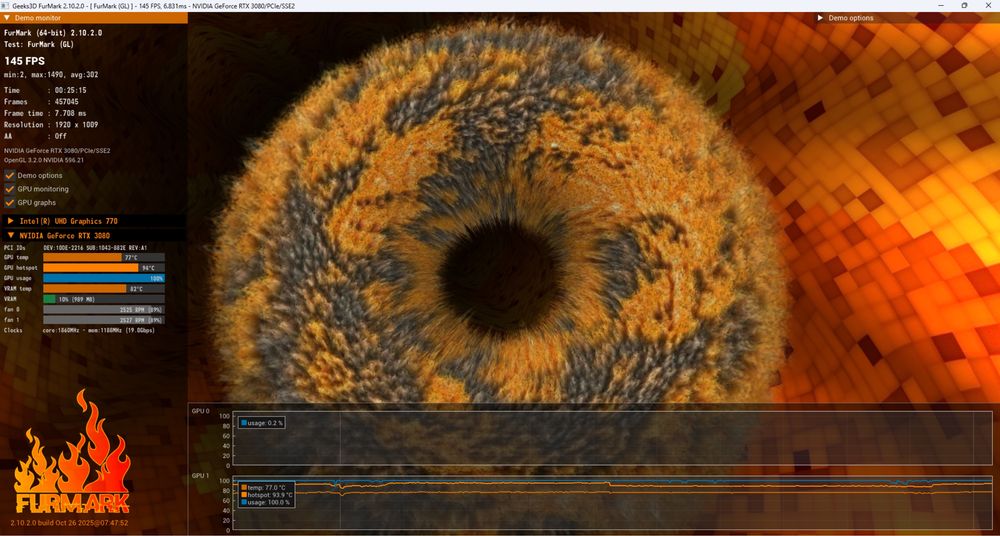The image size is (1000, 536).
Task: Click the 'FurMark (64-bit) 2.10.2.0' text
Action: [53, 33]
